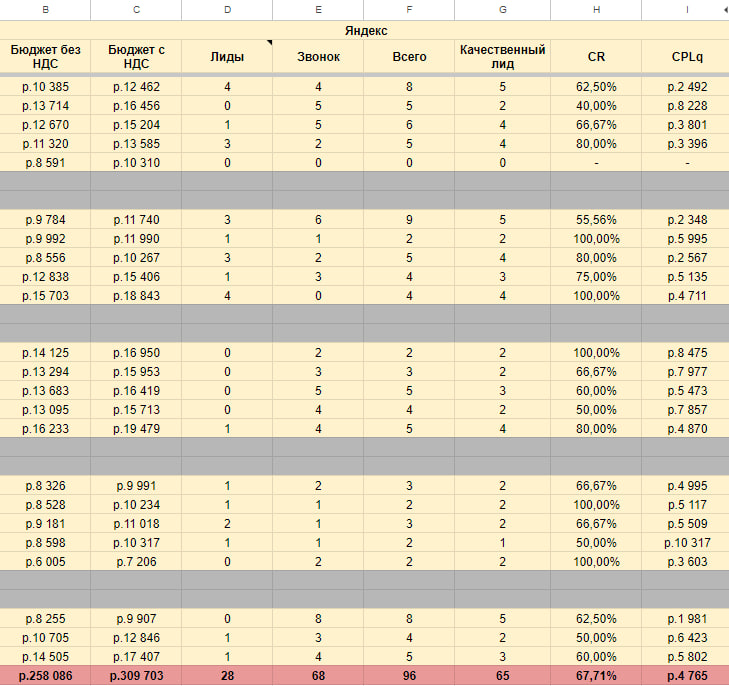This screenshot has height=686, width=729.
Task: Click the total budget cell р.258 086
Action: pos(45,675)
